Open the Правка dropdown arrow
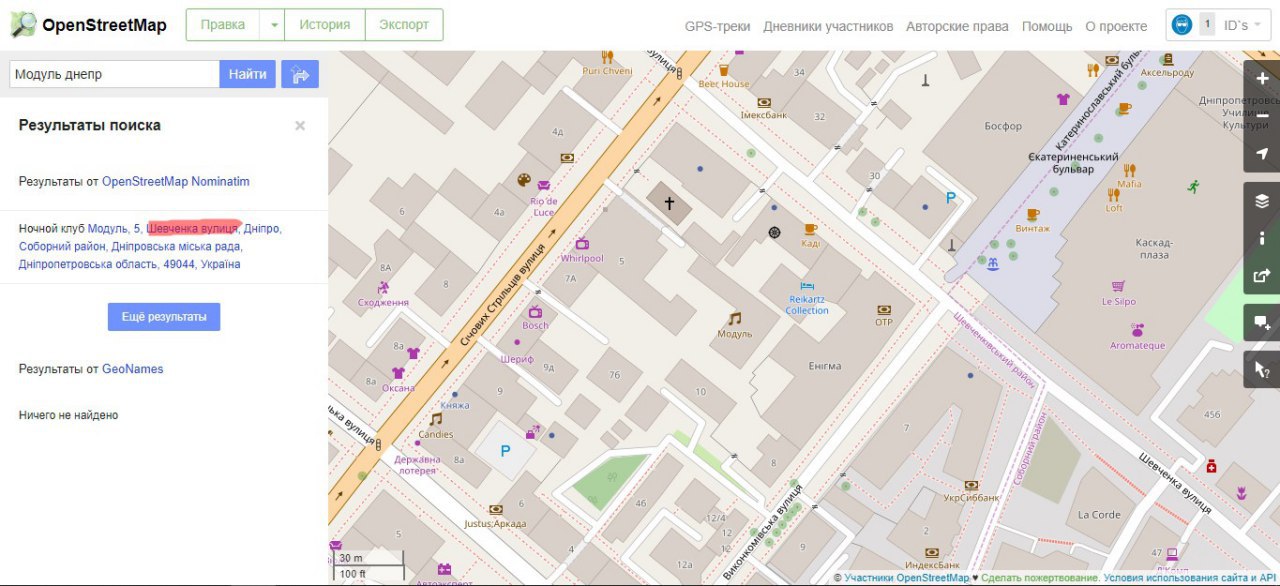1280x586 pixels. (273, 25)
